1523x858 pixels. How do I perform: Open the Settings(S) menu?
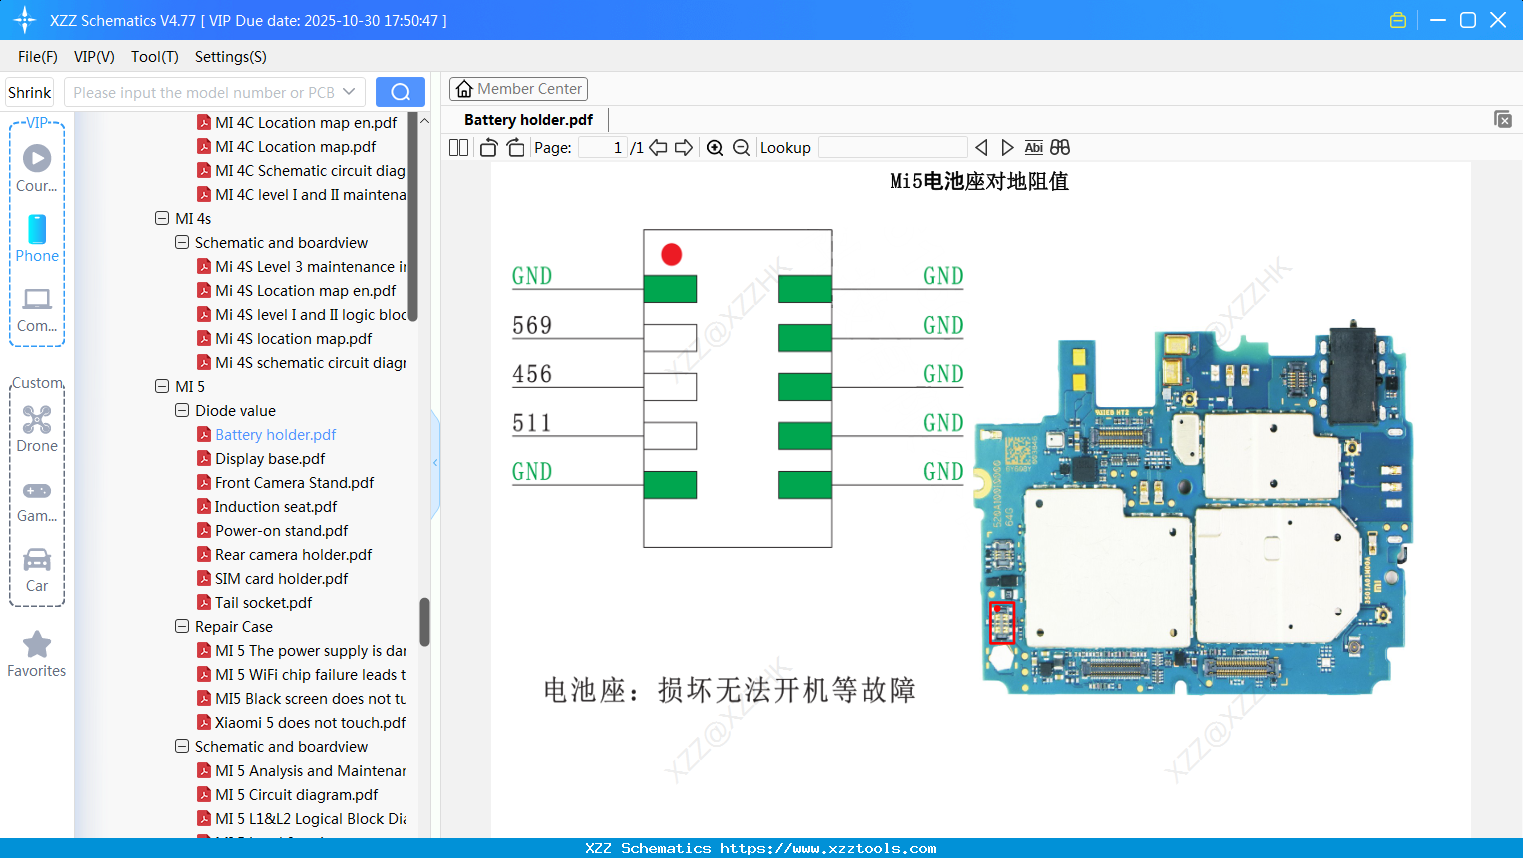(231, 57)
